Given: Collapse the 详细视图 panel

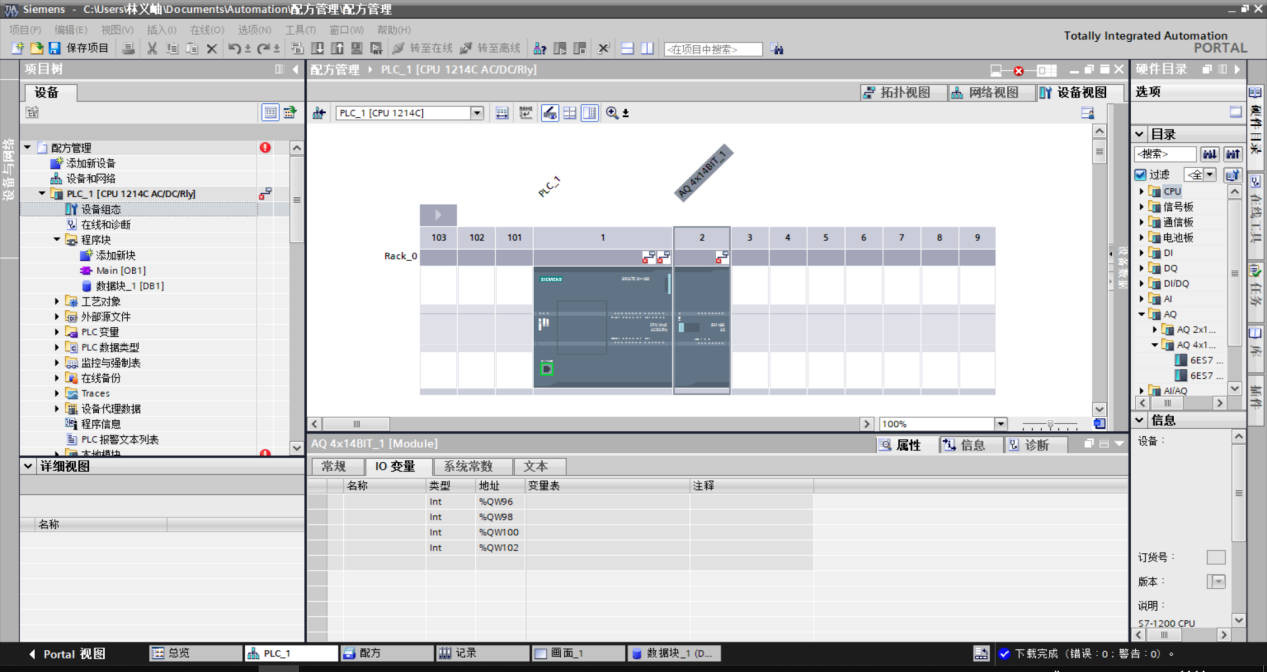Looking at the screenshot, I should pos(28,466).
